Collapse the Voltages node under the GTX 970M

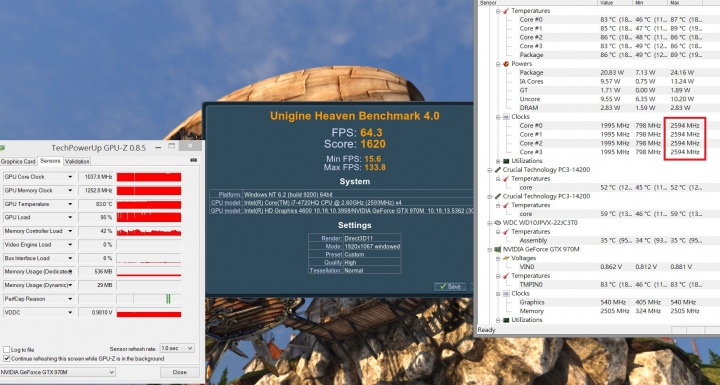pyautogui.click(x=498, y=258)
